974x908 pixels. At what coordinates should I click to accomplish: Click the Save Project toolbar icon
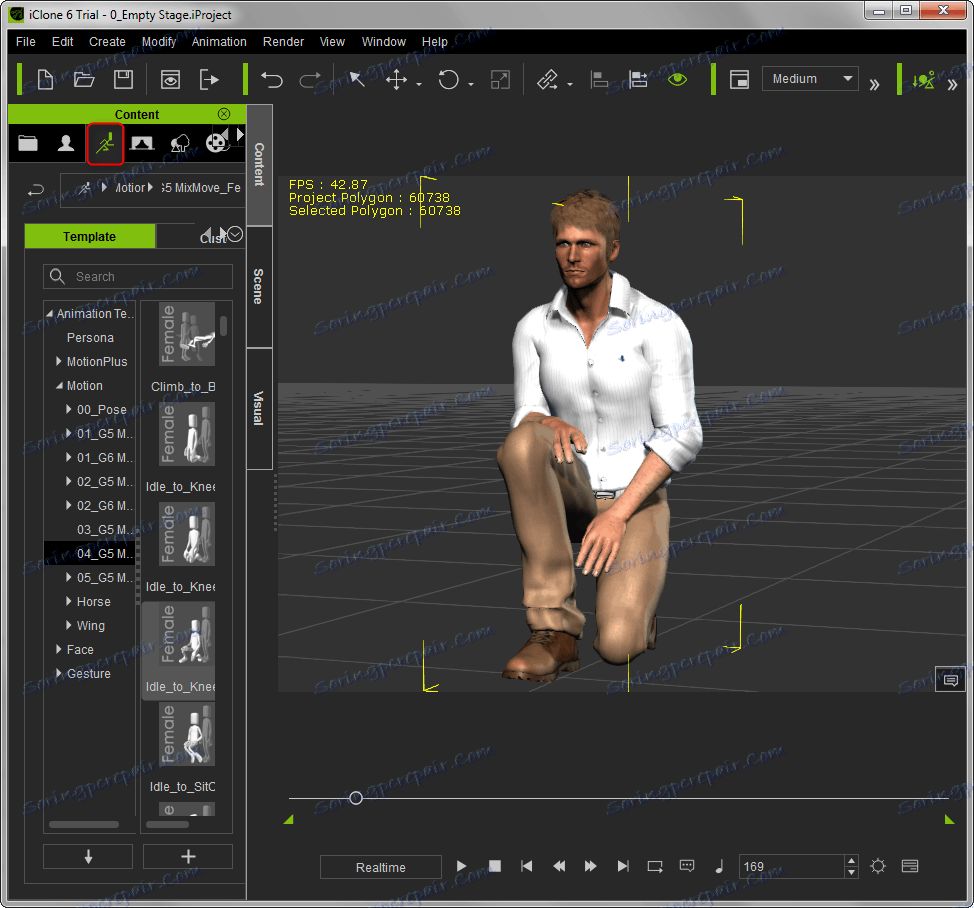click(123, 80)
